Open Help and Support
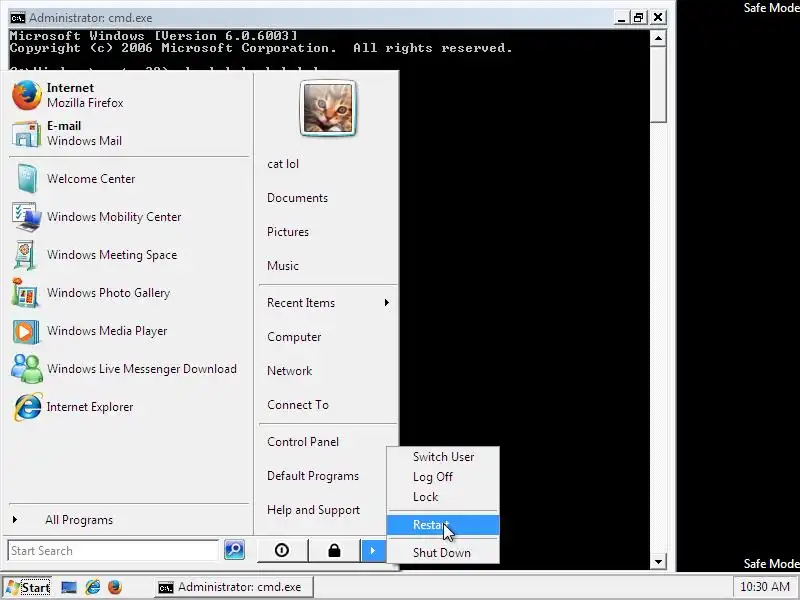 pyautogui.click(x=313, y=510)
